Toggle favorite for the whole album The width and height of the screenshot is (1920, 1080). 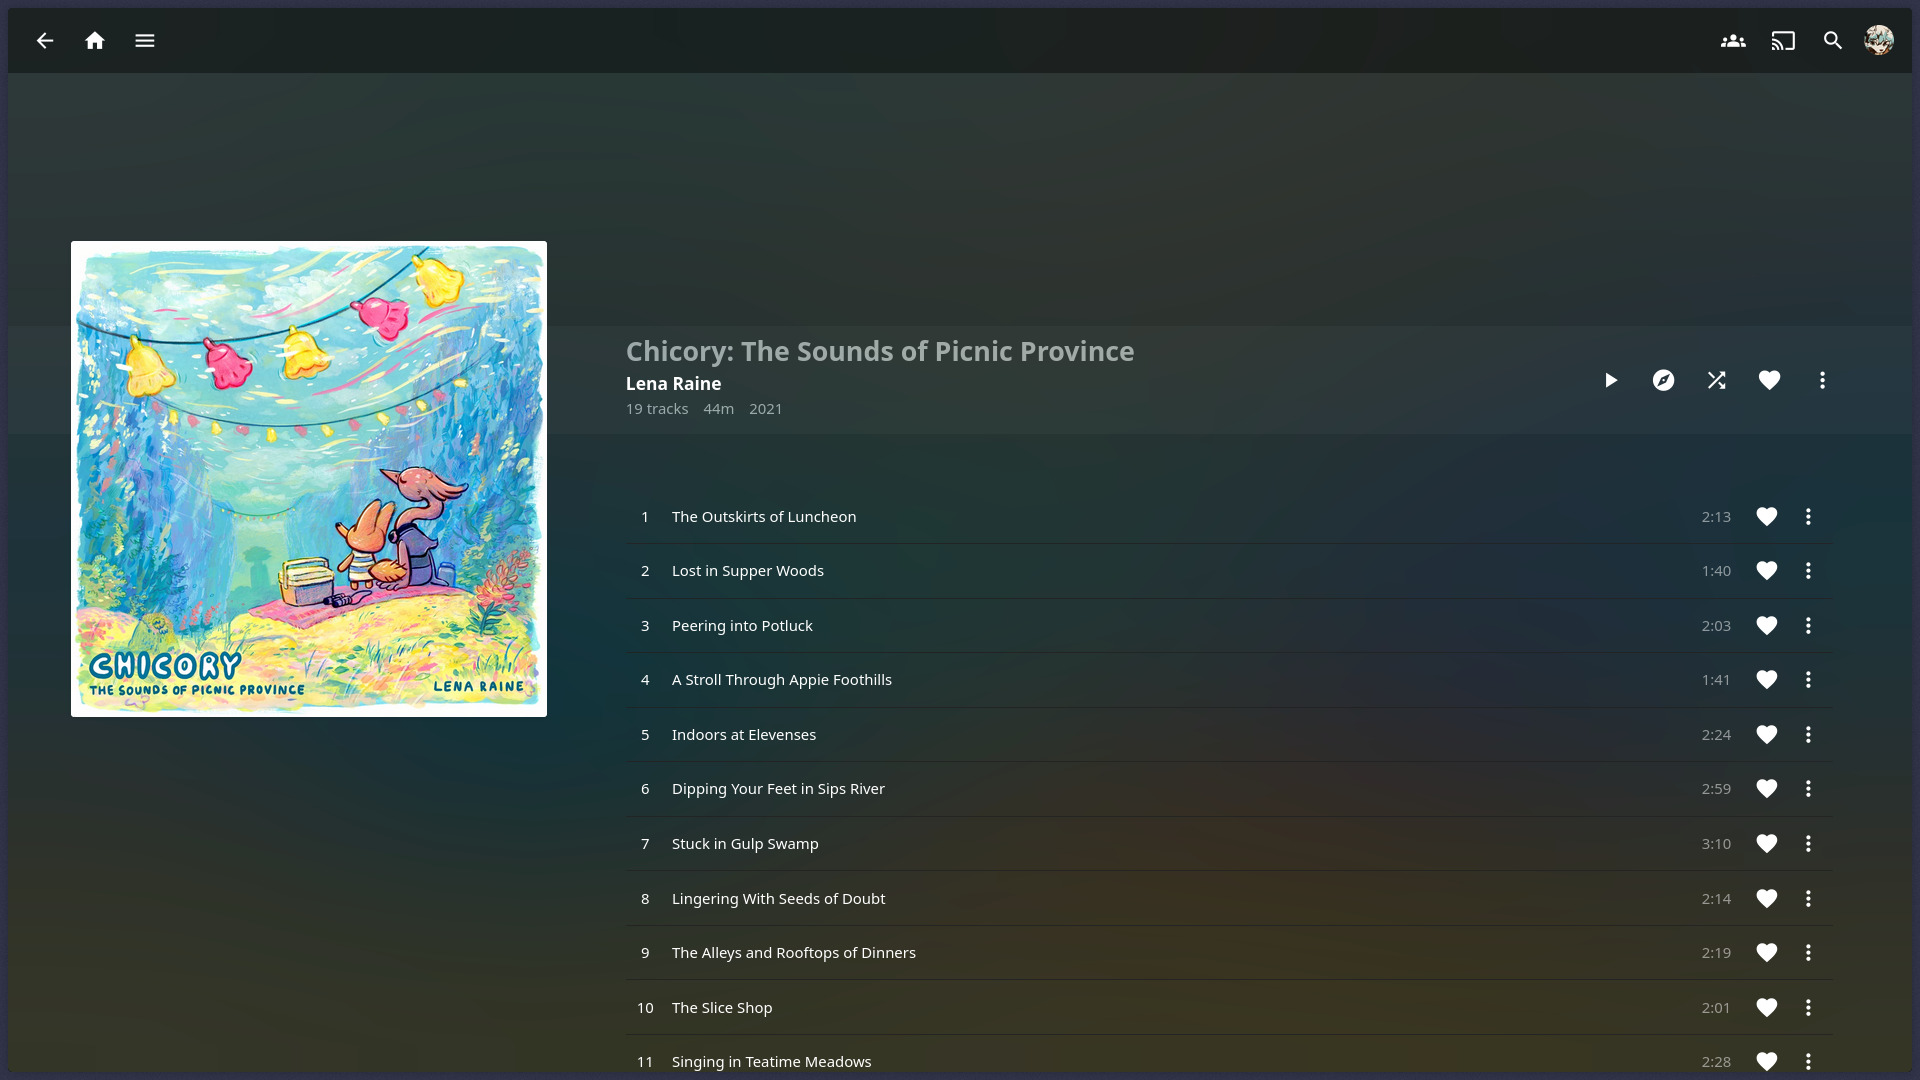[1769, 380]
